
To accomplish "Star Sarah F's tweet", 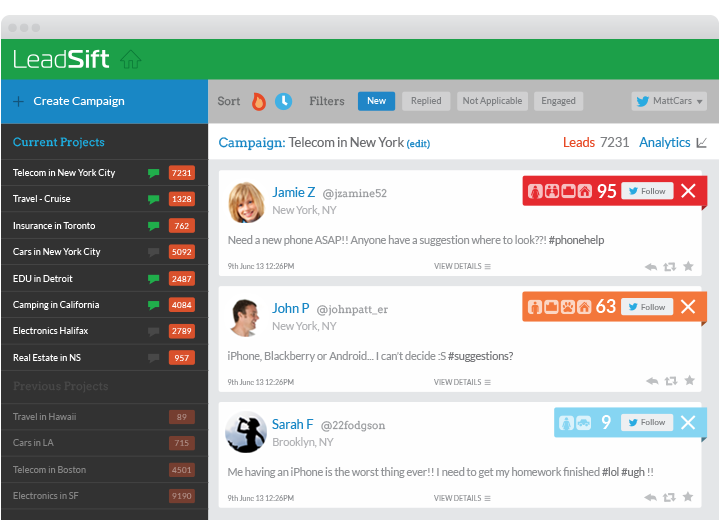I will tap(687, 496).
